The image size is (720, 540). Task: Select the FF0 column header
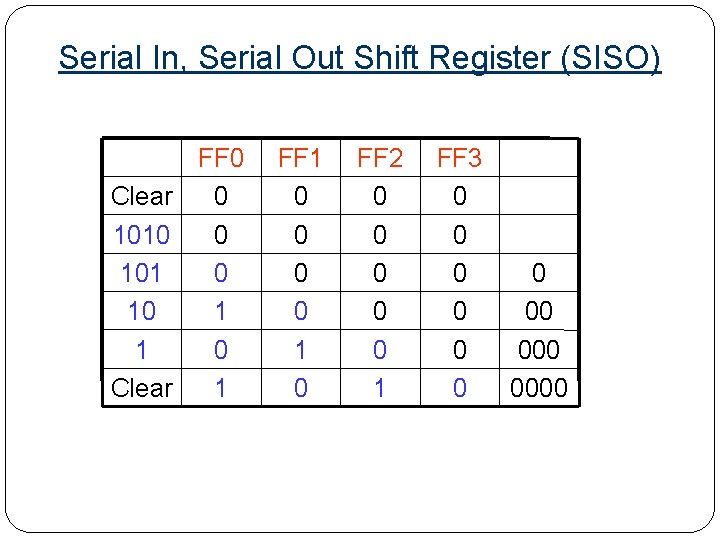[221, 158]
